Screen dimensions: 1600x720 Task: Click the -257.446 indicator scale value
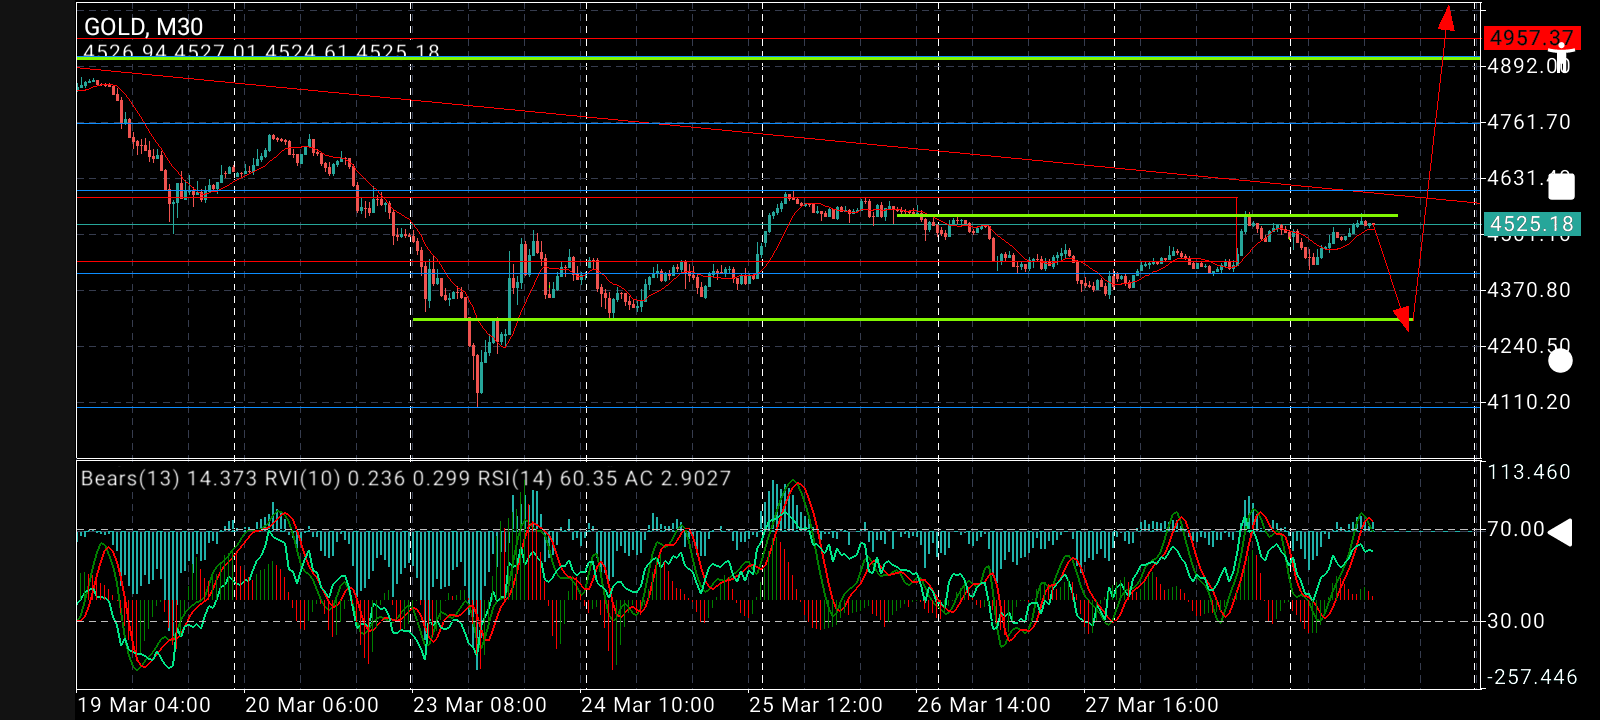tap(1533, 677)
